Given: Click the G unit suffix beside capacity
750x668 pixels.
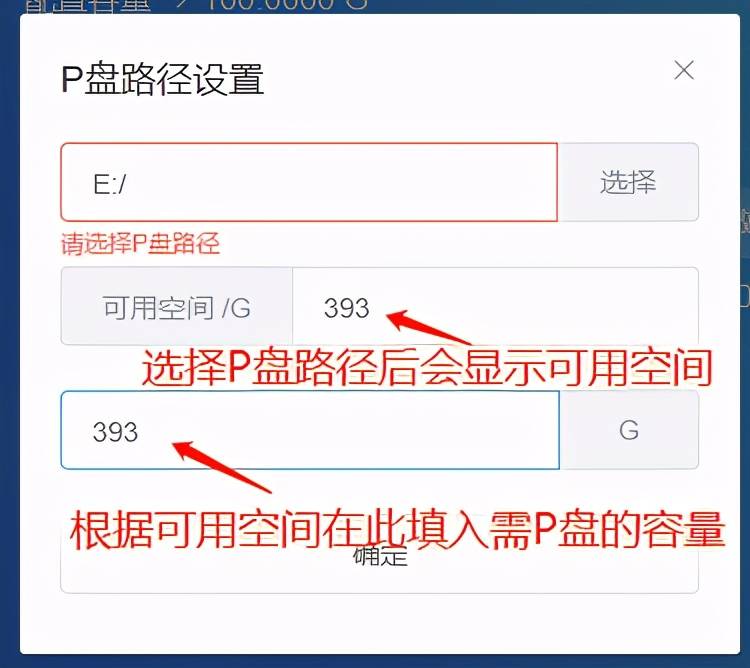Looking at the screenshot, I should point(629,430).
